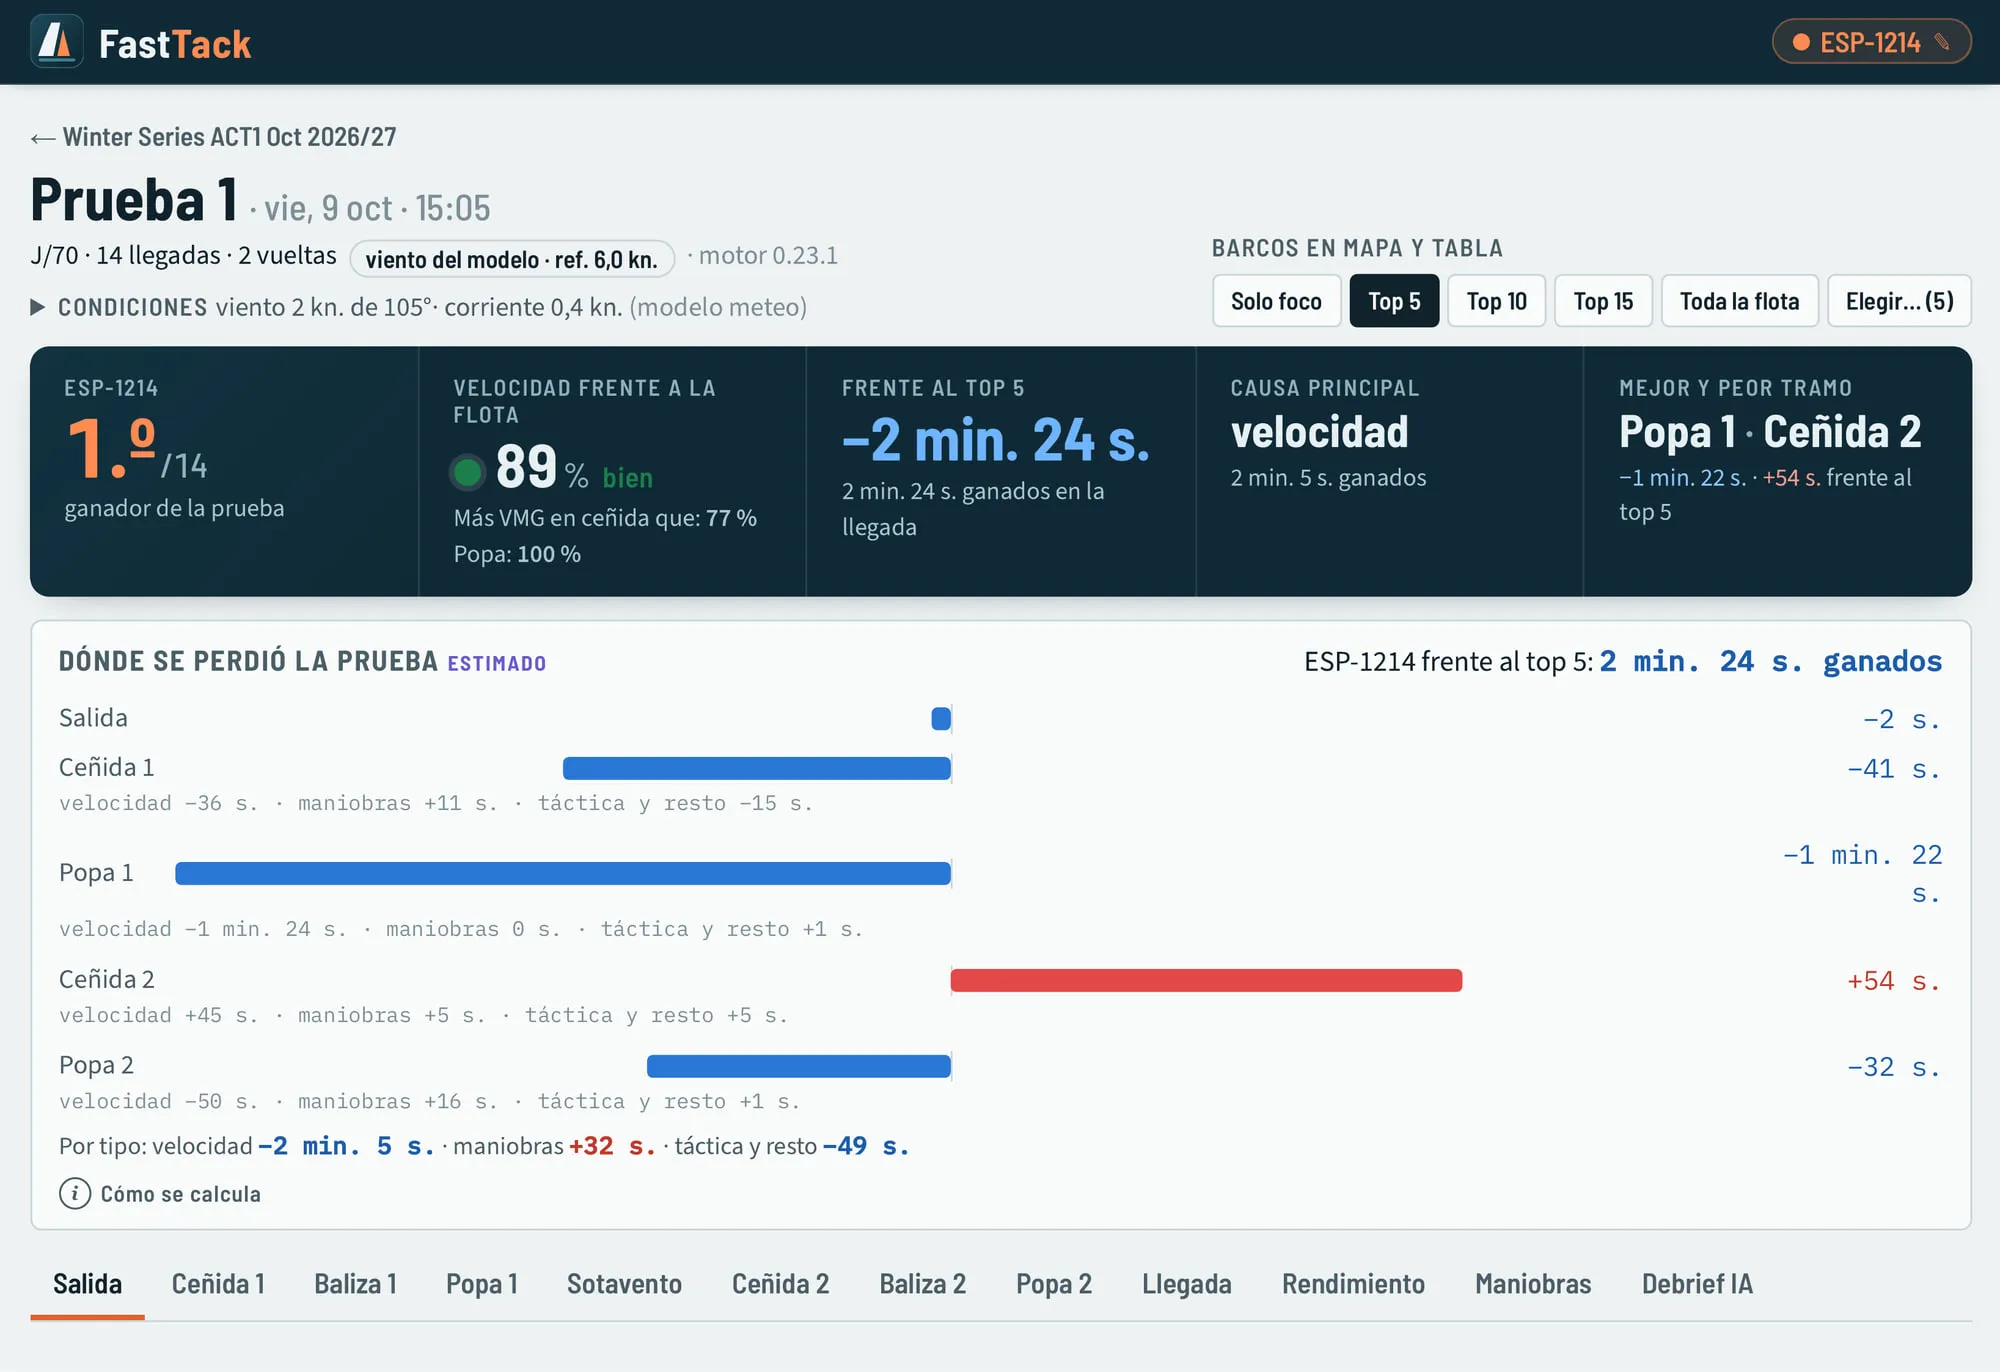Screen dimensions: 2000x1372
Task: Click the blue Ceñida 1 bar
Action: [757, 768]
